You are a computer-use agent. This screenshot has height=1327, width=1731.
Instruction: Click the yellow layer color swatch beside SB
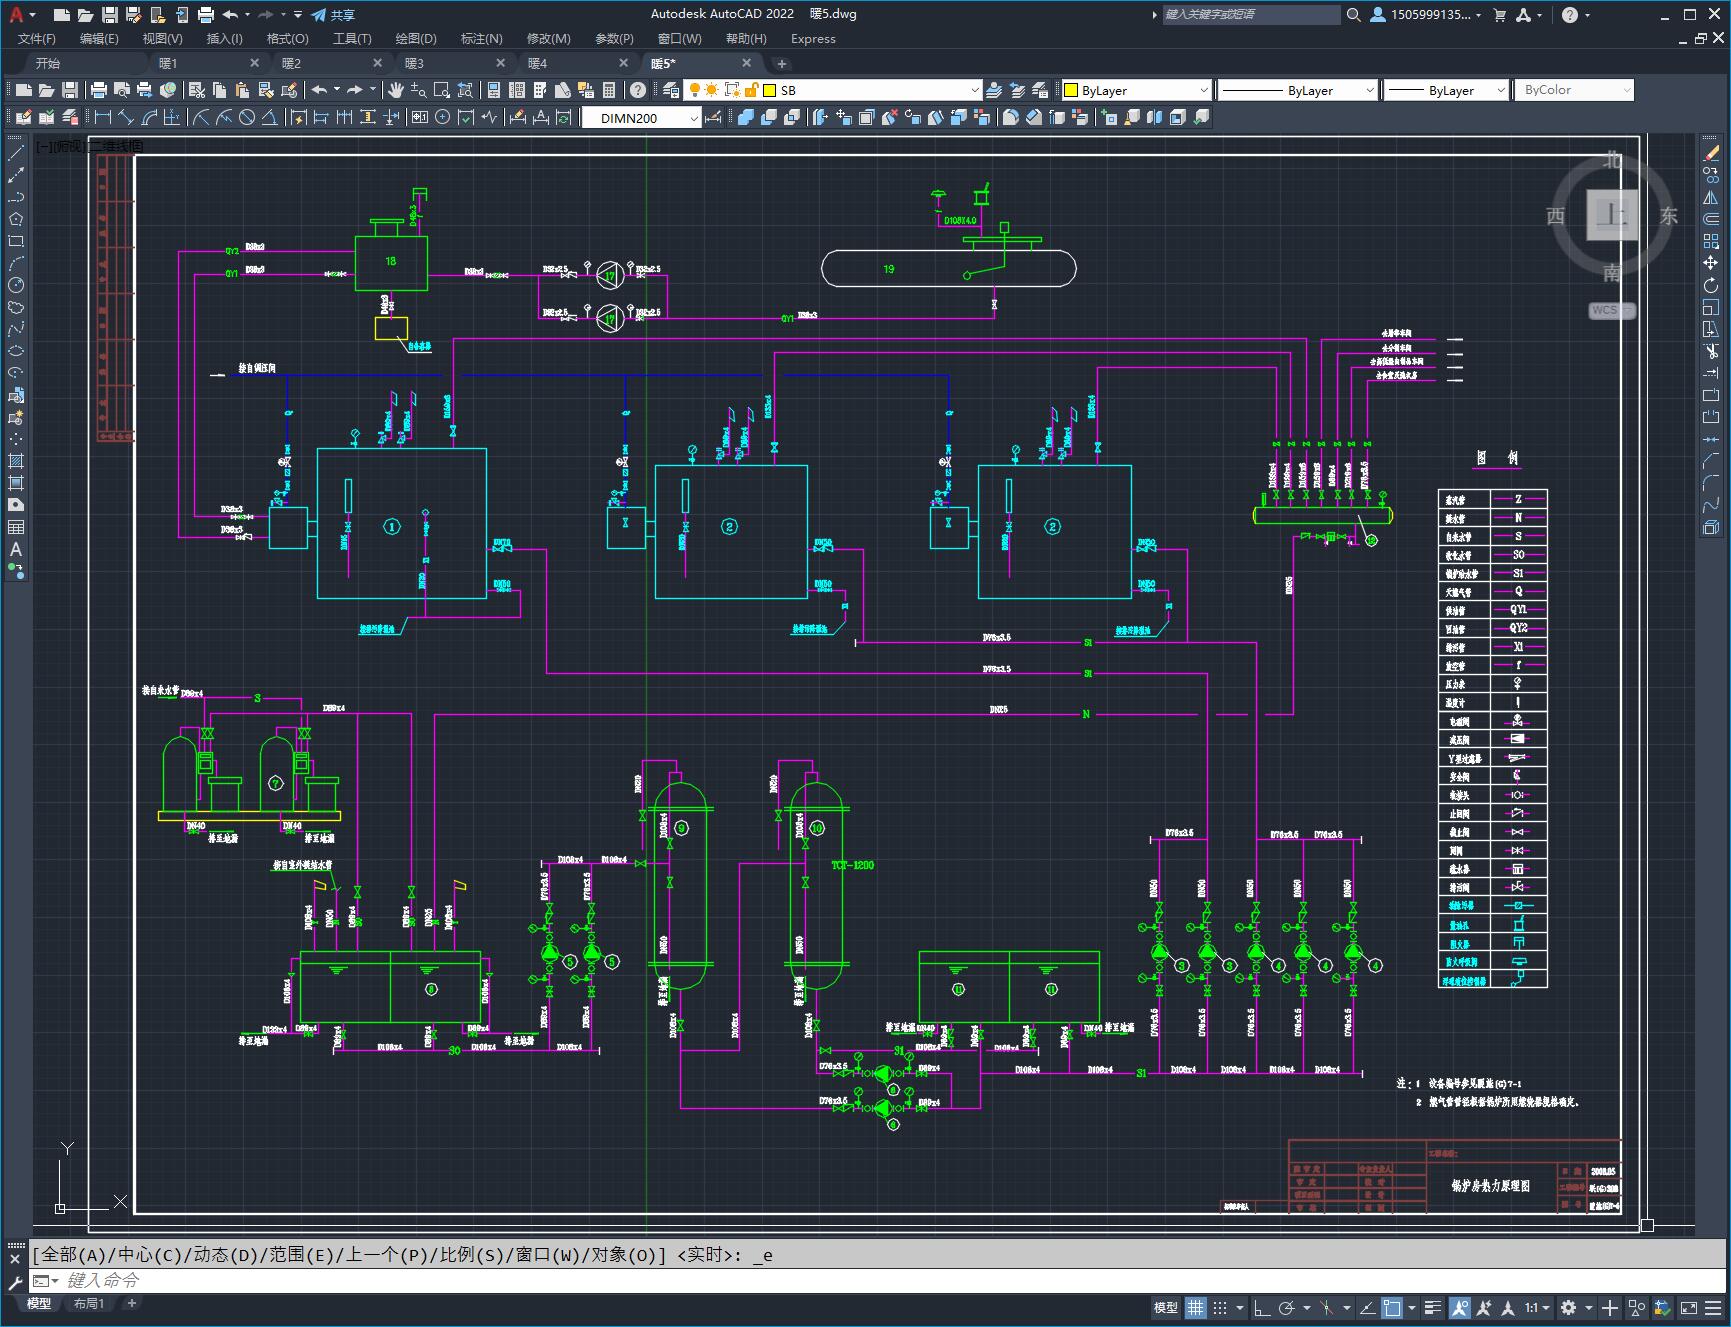pyautogui.click(x=770, y=90)
